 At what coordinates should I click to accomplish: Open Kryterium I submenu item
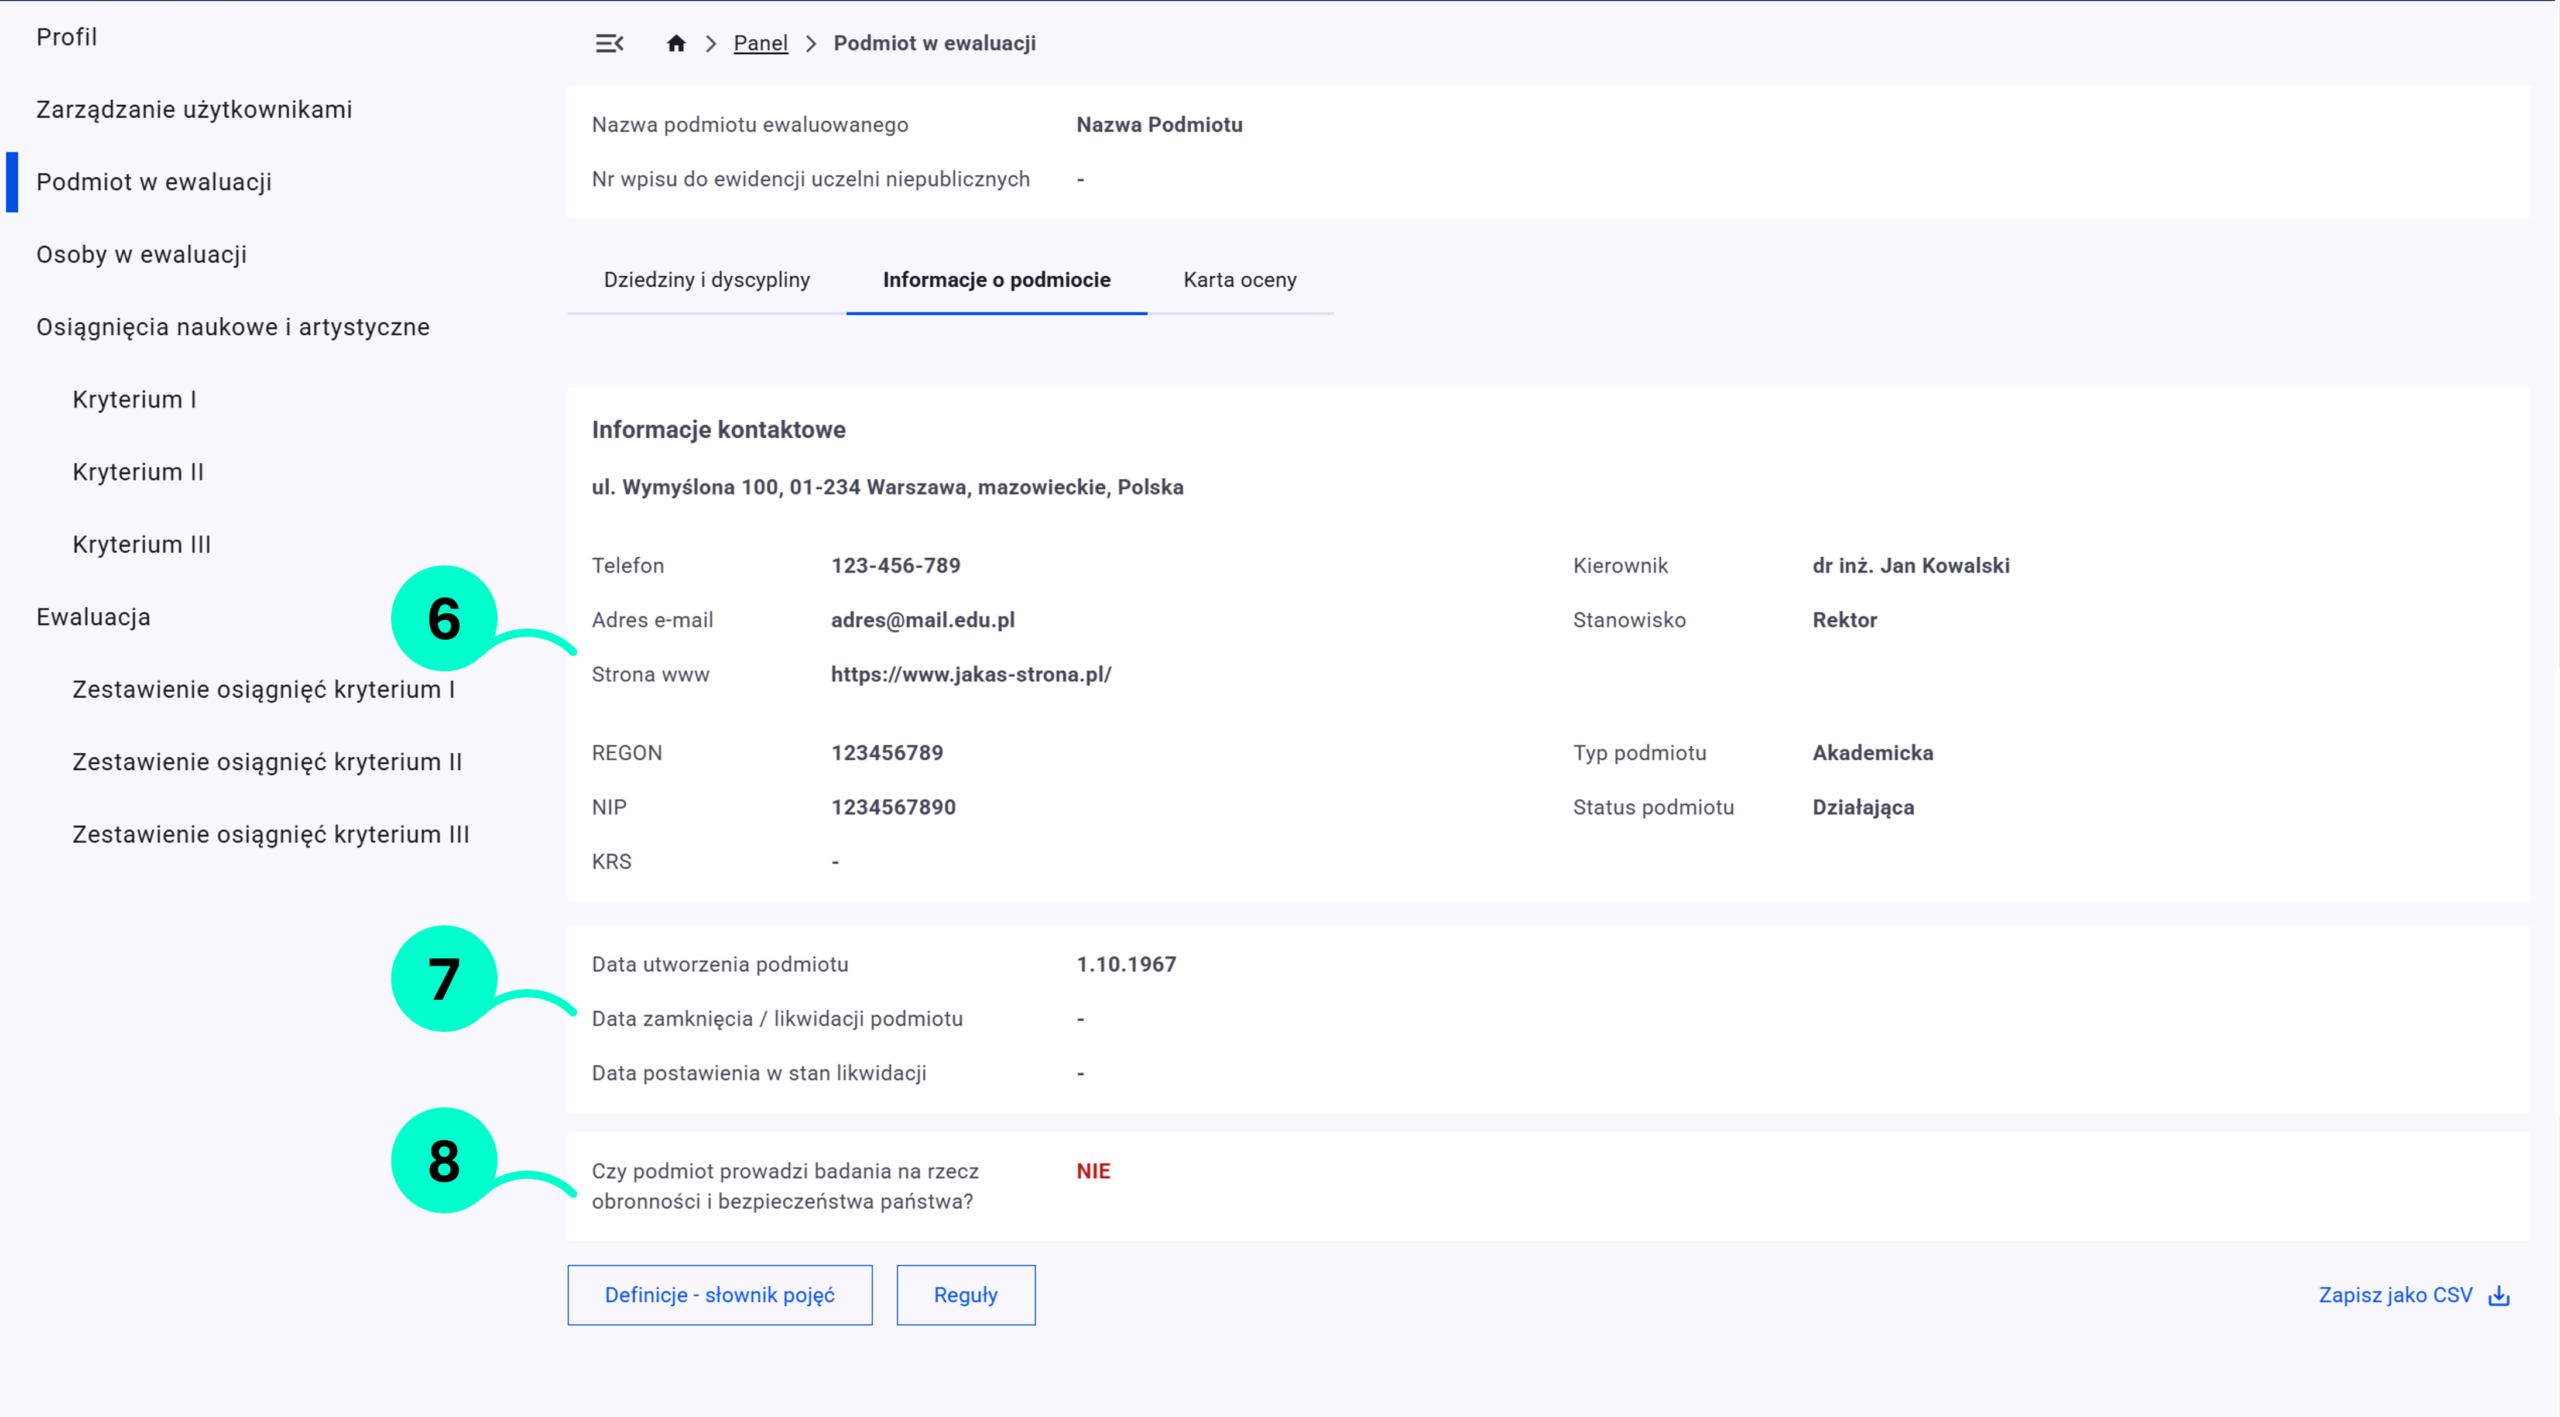[x=134, y=399]
